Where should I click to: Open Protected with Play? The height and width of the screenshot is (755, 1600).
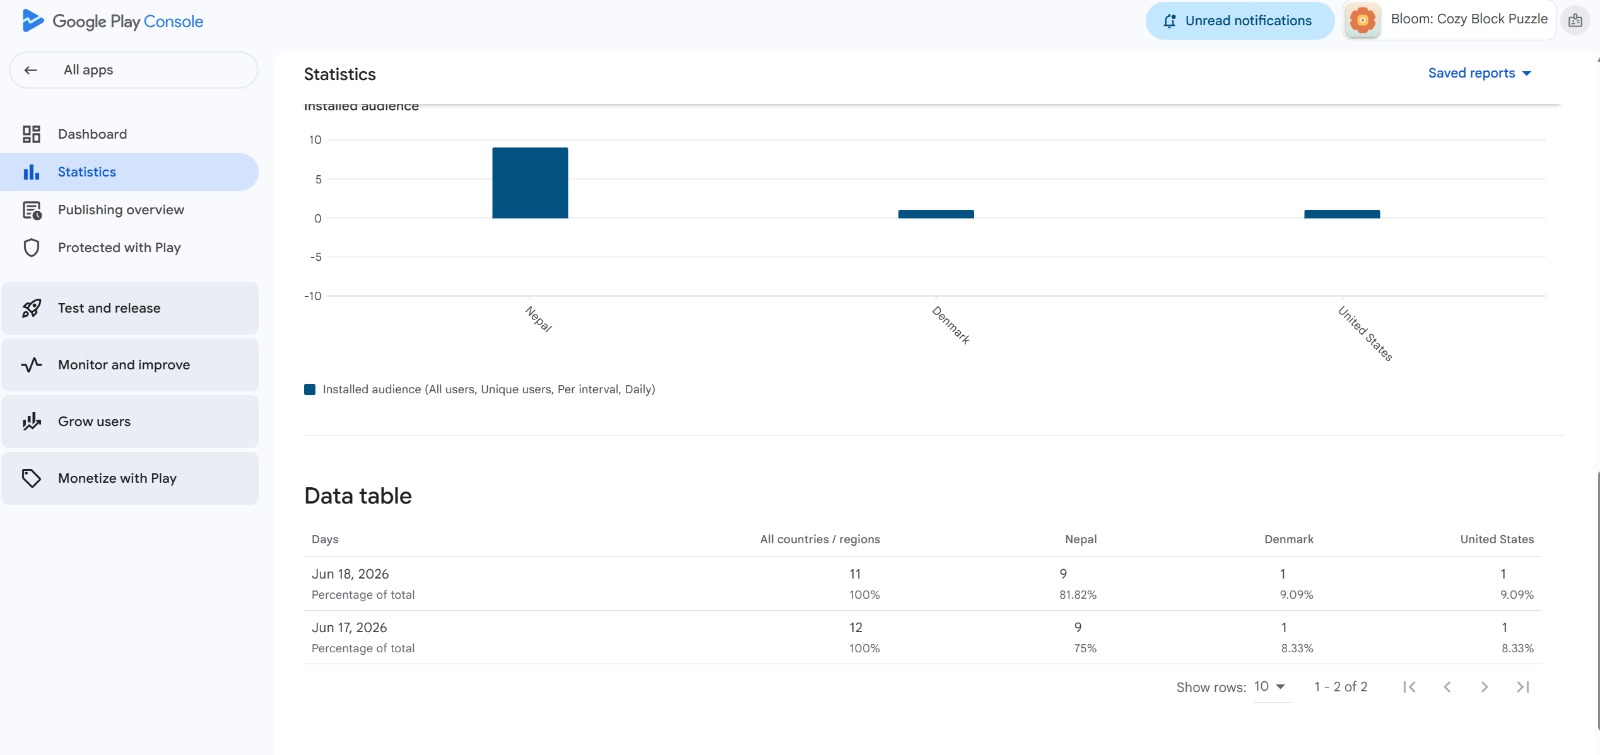point(130,248)
